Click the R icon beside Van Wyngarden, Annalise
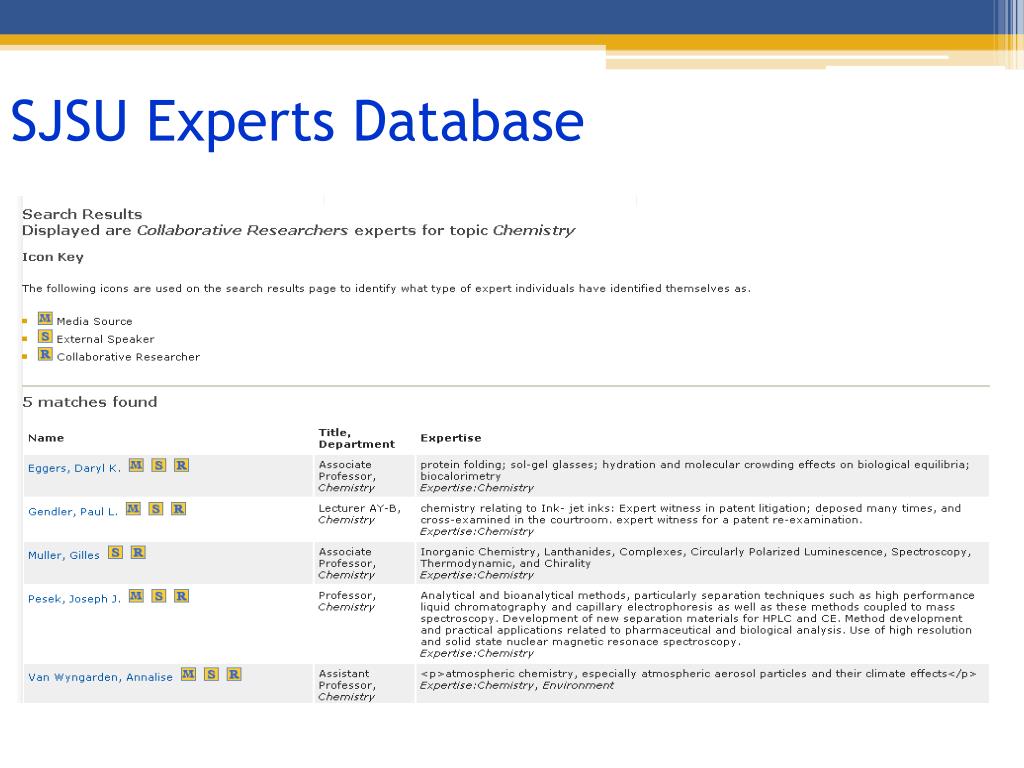This screenshot has width=1024, height=768. coord(234,674)
